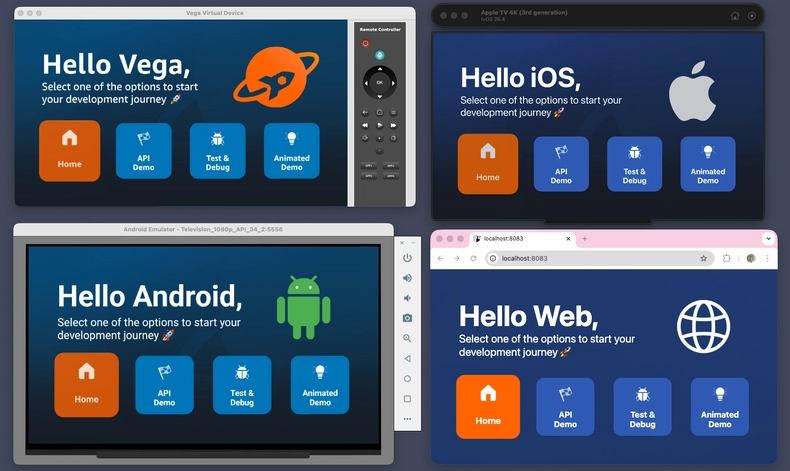The image size is (790, 471).
Task: Select Home tile in Apple TV simulator
Action: pyautogui.click(x=488, y=164)
